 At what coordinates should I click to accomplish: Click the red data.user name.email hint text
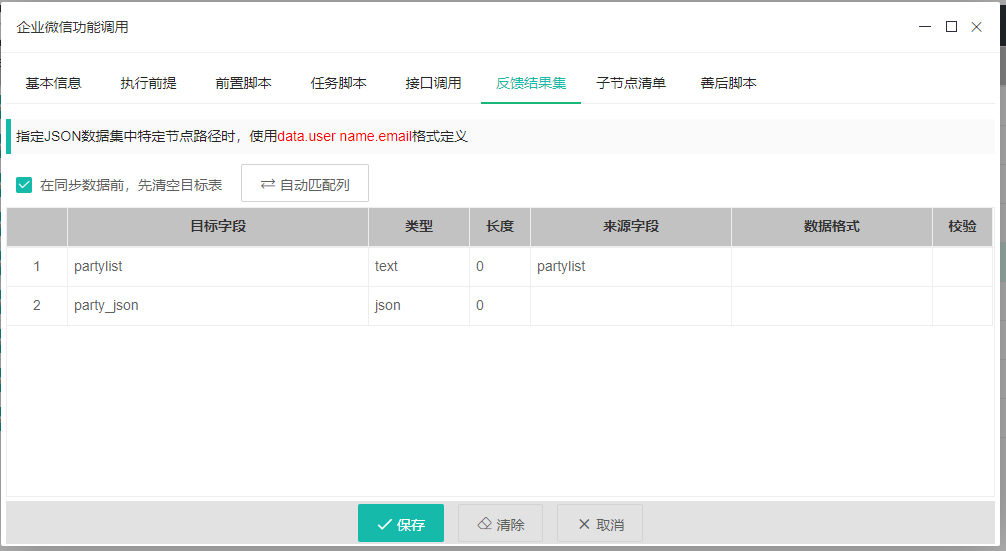(345, 137)
